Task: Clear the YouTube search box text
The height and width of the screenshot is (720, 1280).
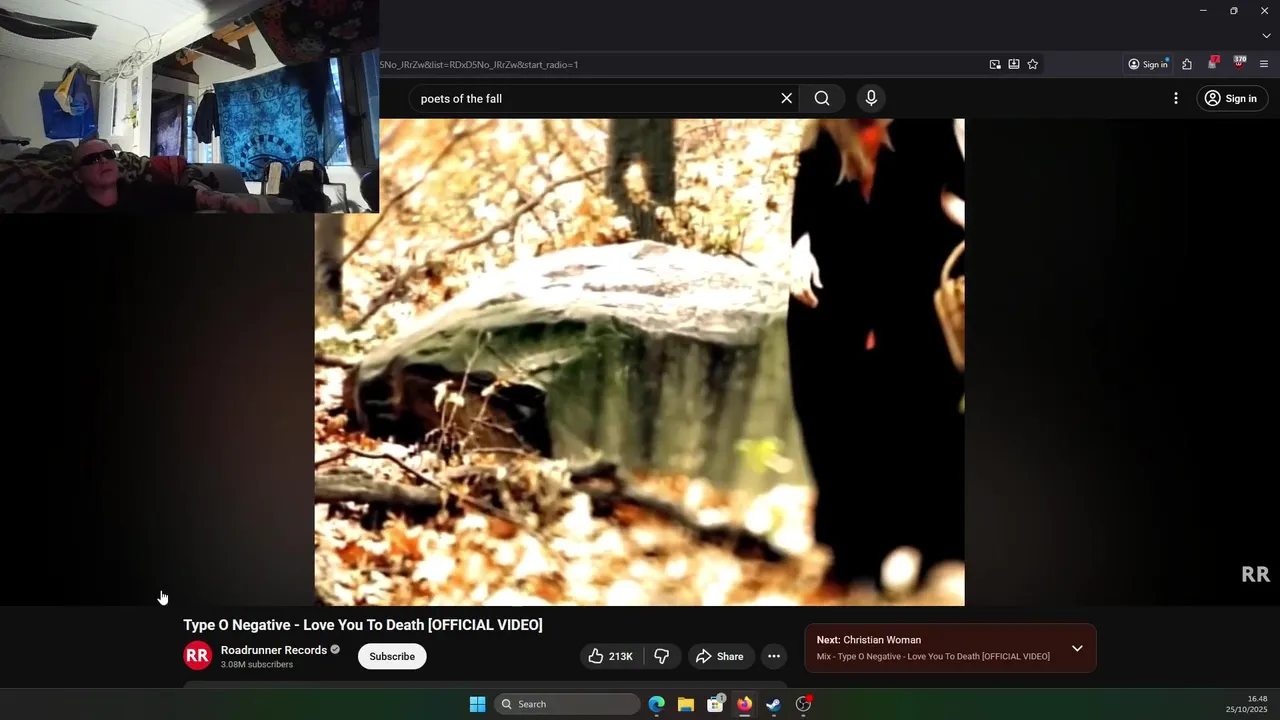Action: [786, 98]
